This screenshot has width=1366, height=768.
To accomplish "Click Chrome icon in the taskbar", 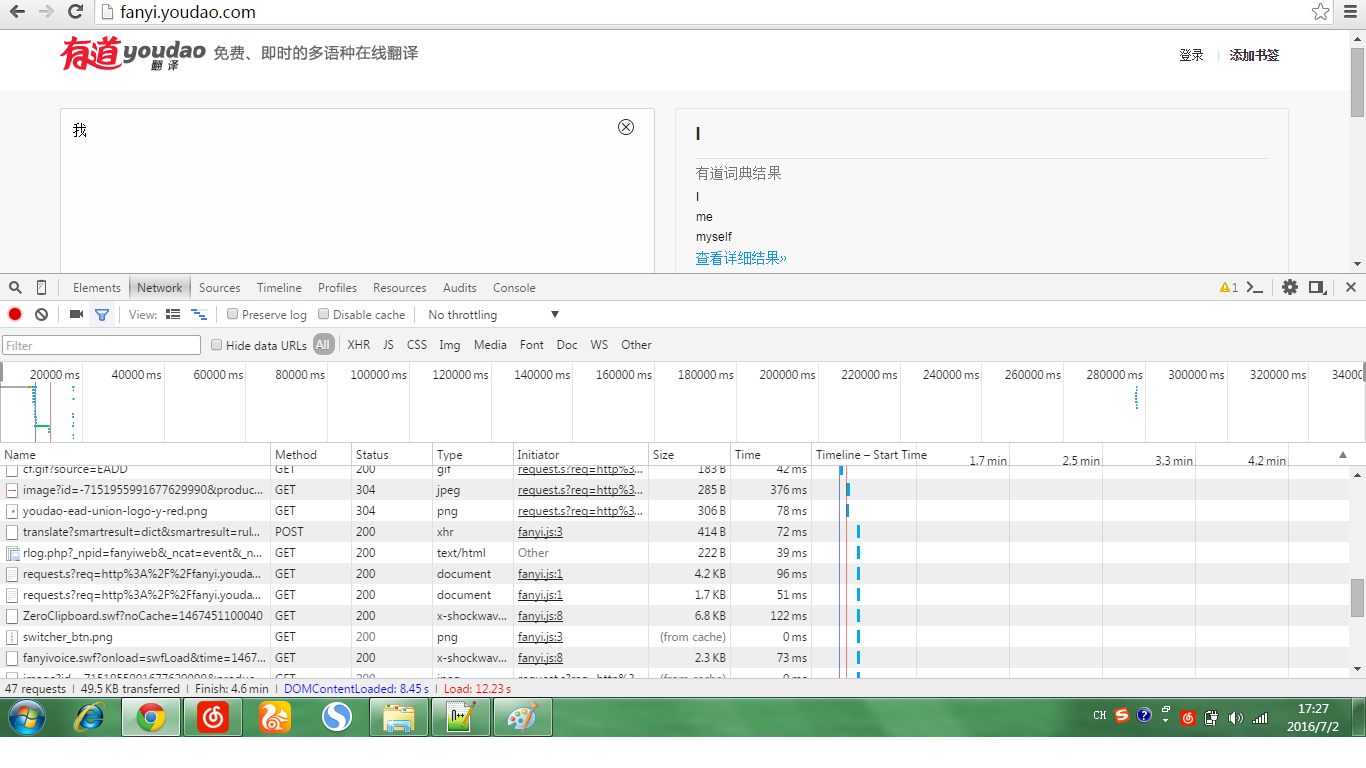I will click(151, 717).
